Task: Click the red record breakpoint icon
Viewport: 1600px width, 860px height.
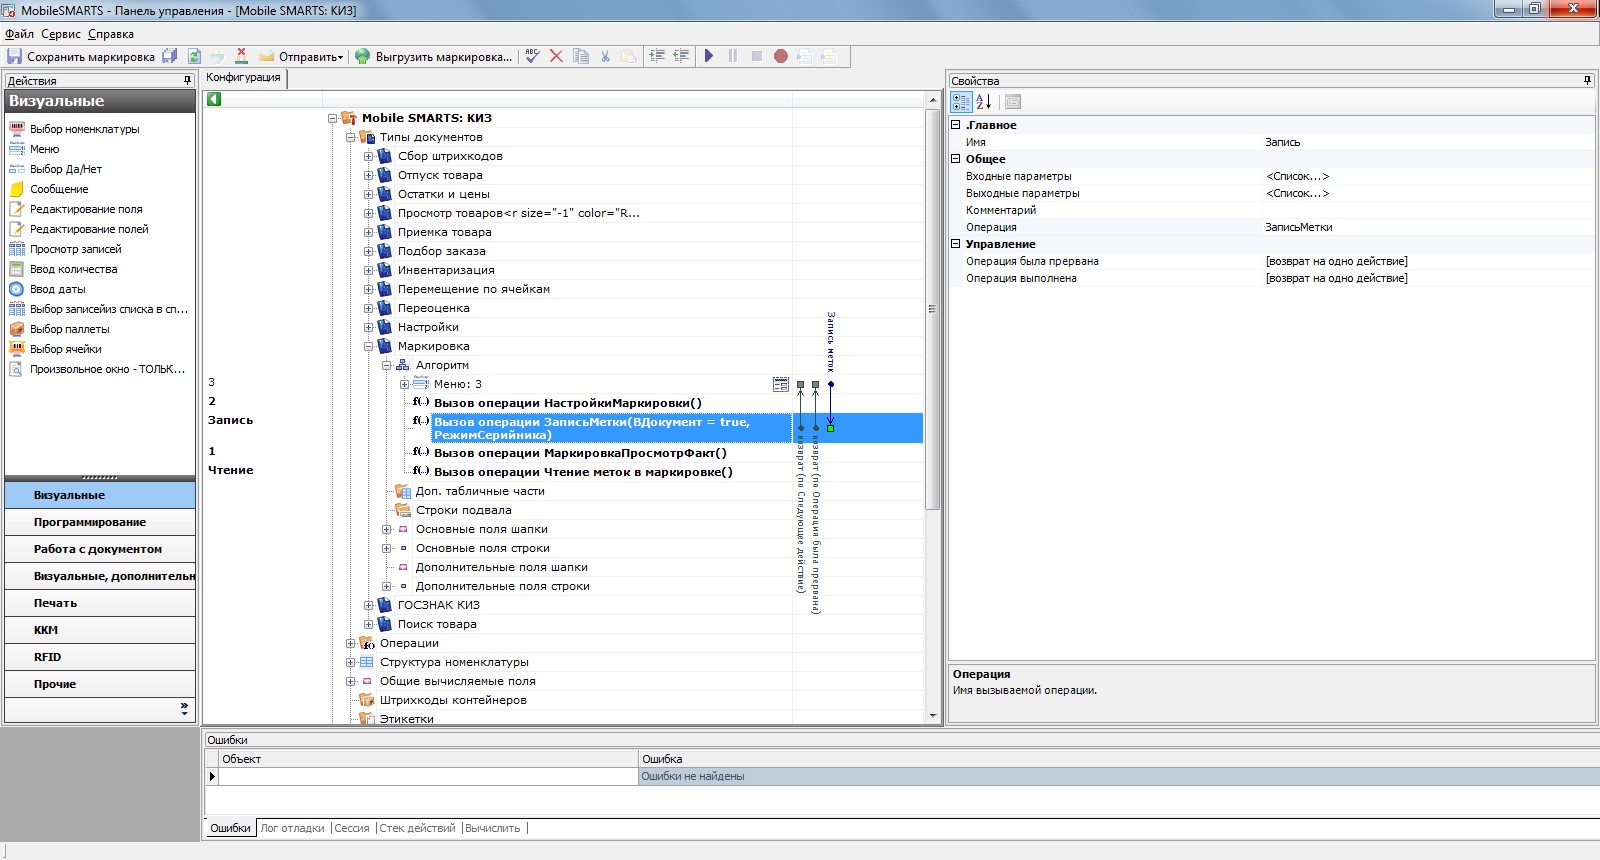Action: coord(781,56)
